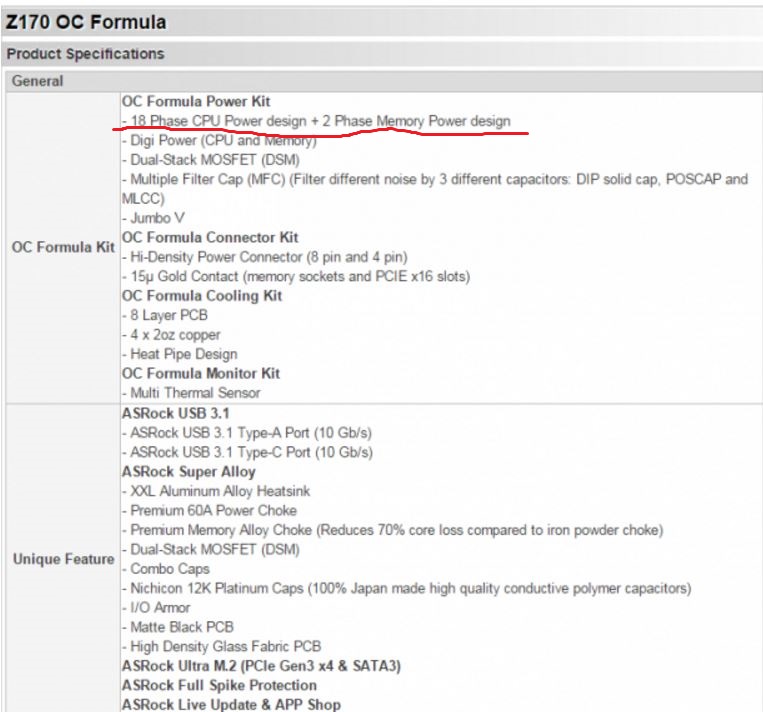Click the 'Multi Thermal Sensor' line
The height and width of the screenshot is (712, 763).
(x=191, y=393)
